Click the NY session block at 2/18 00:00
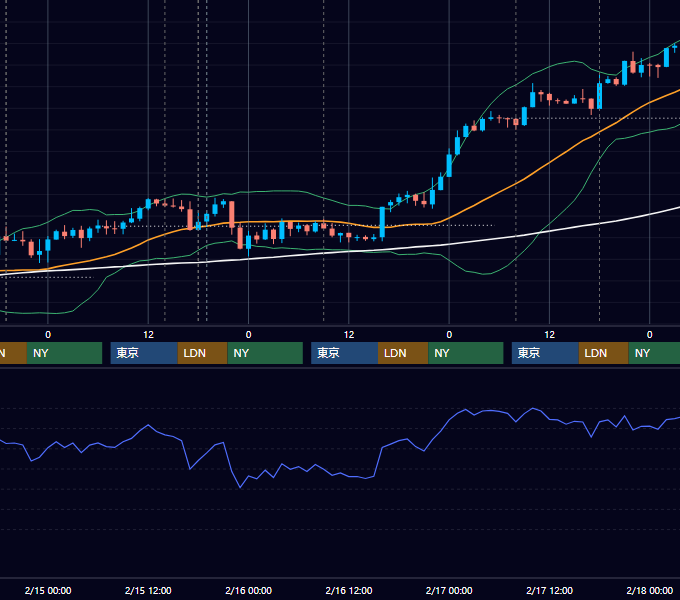 coord(654,353)
